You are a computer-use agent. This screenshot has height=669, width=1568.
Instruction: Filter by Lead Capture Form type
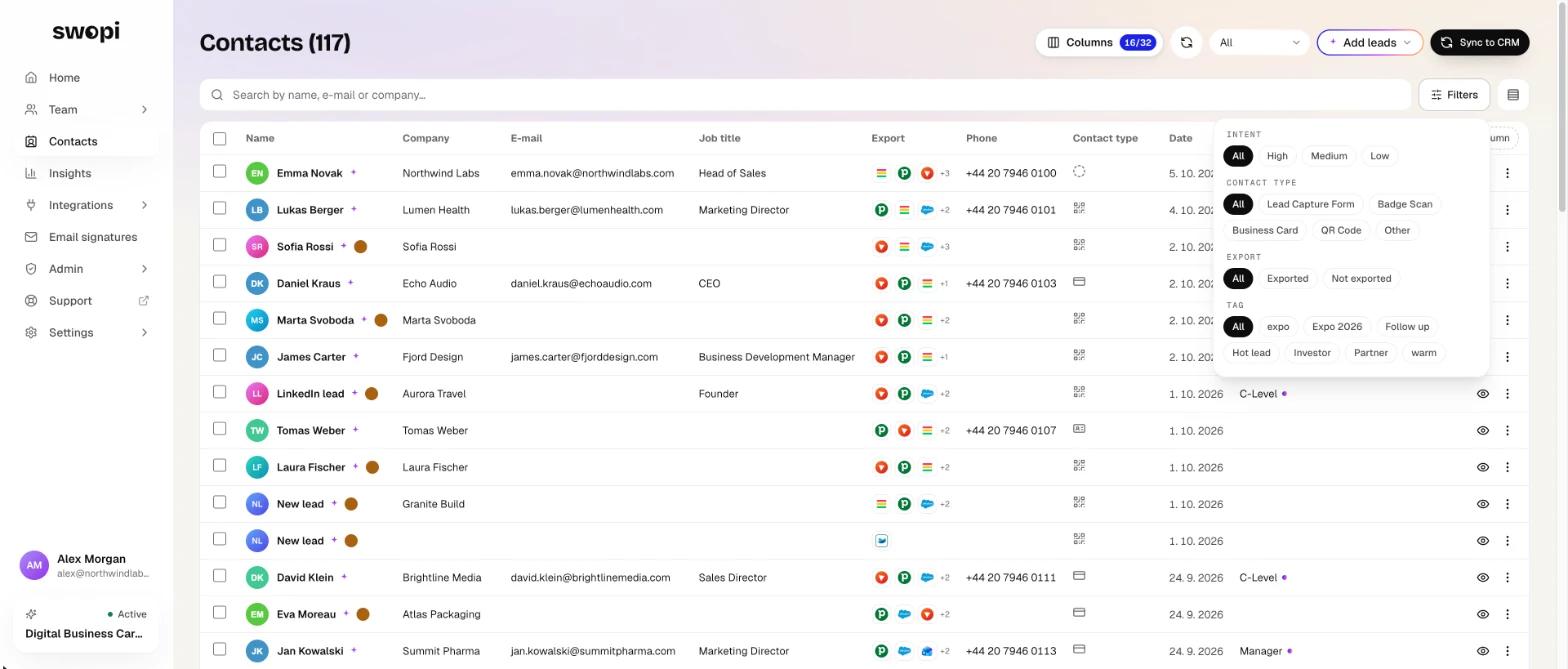[1310, 204]
